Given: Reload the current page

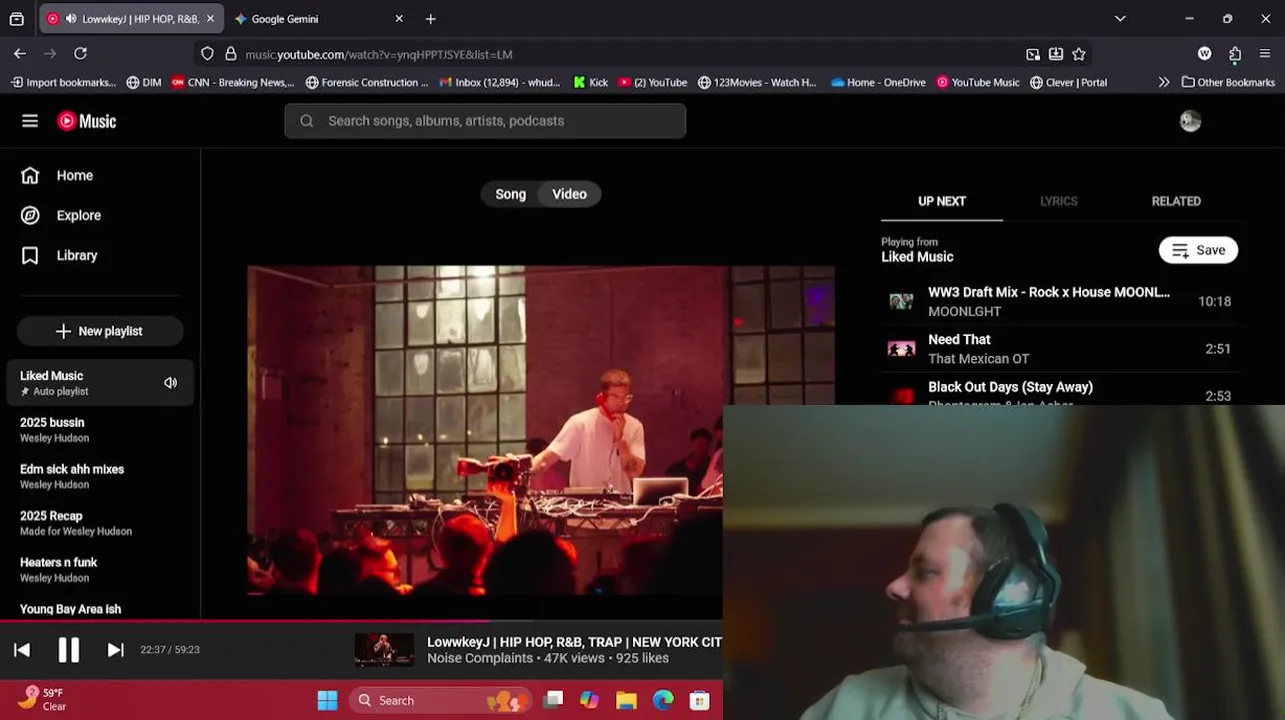Looking at the screenshot, I should [80, 54].
